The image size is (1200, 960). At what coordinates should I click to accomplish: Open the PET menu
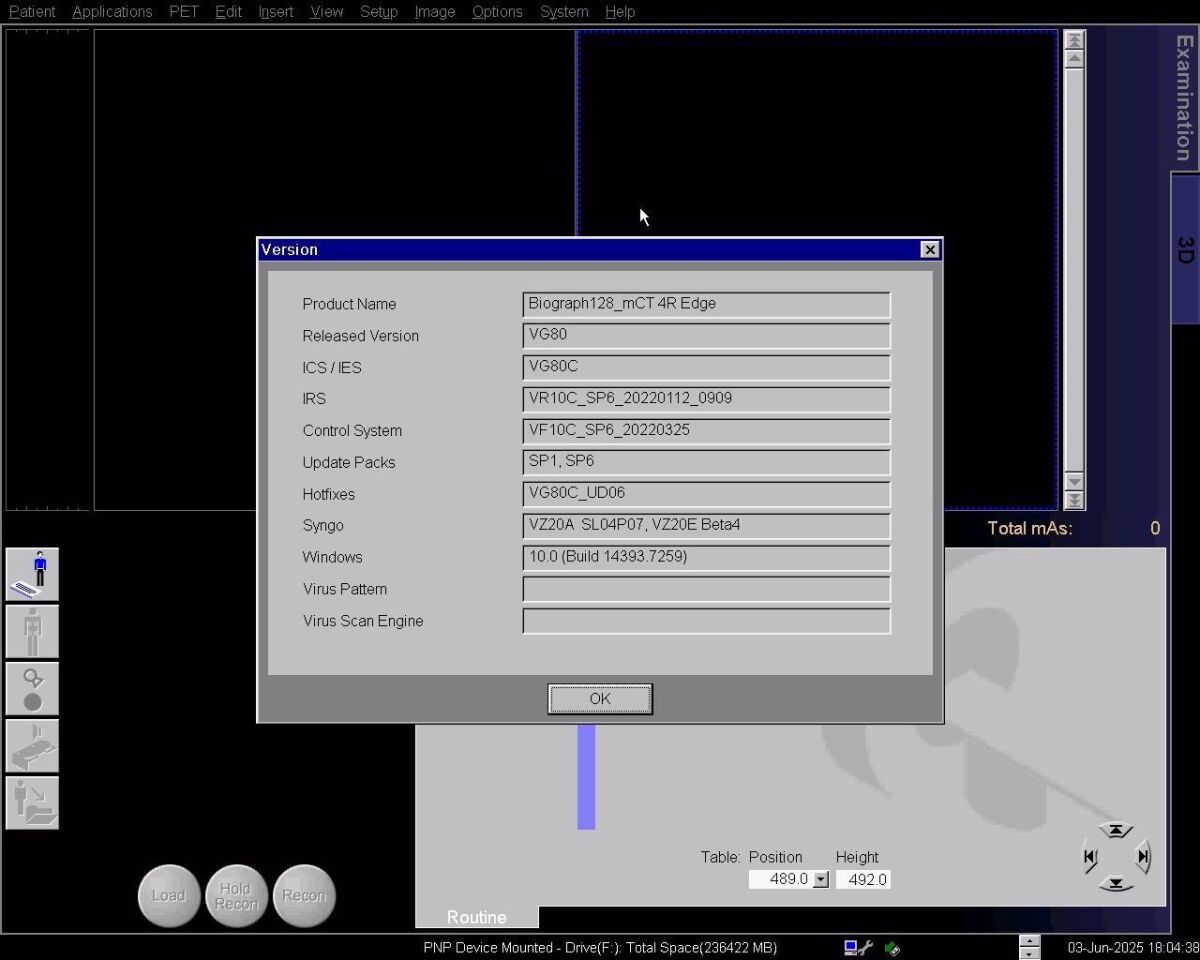coord(184,12)
